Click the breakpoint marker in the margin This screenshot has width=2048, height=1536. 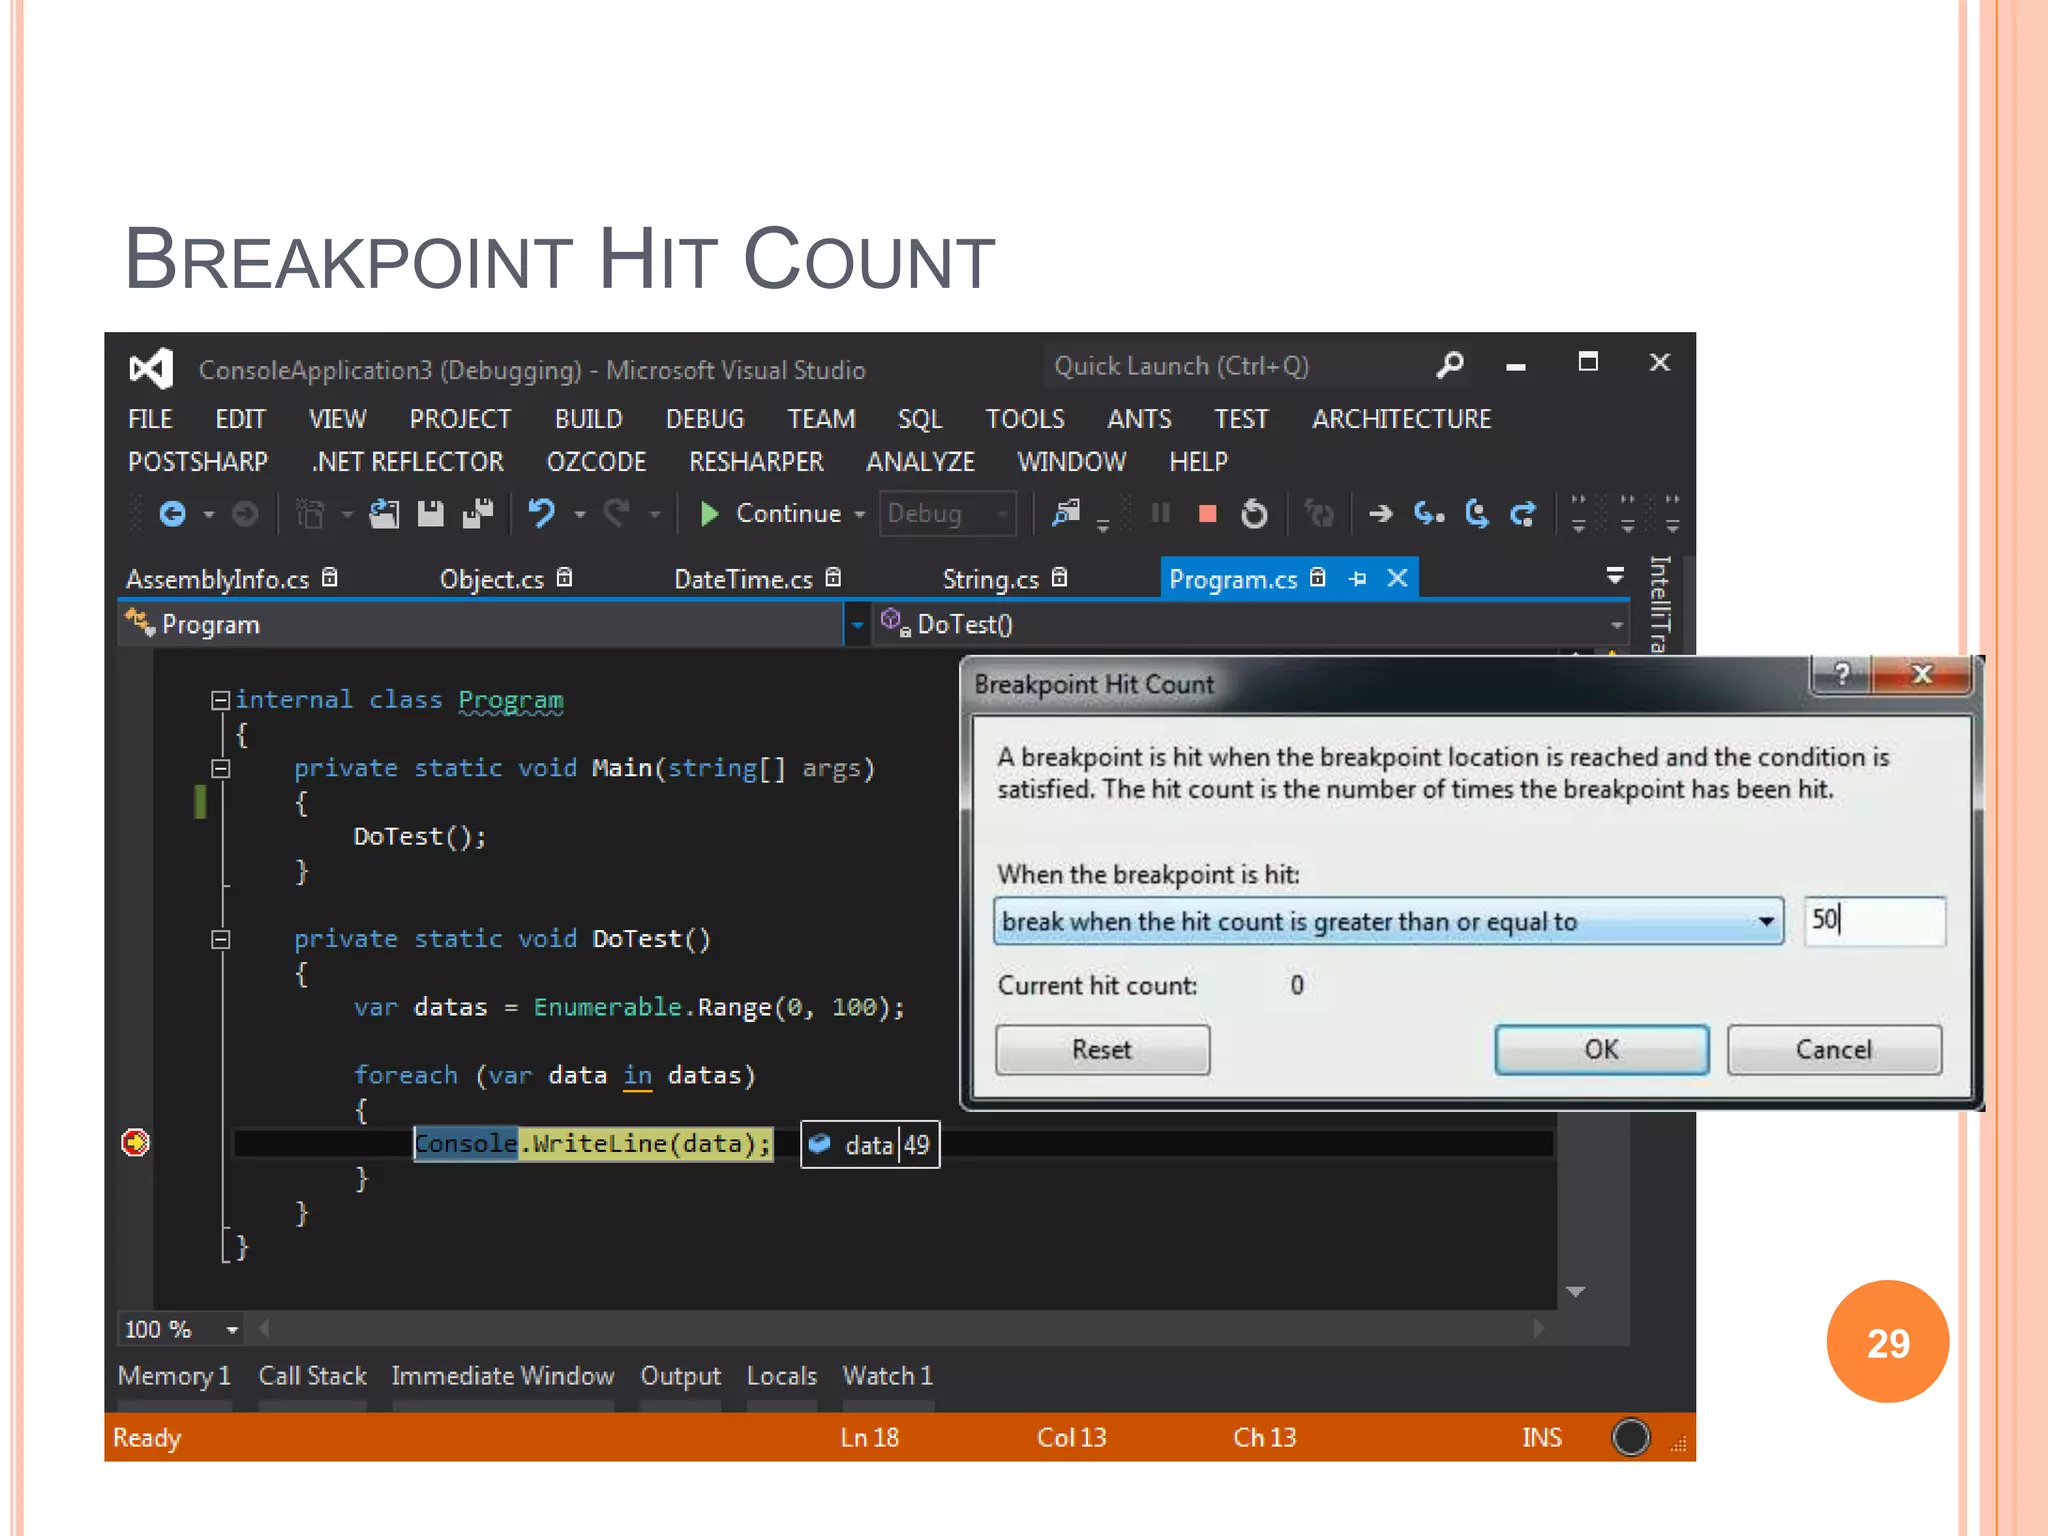click(x=135, y=1142)
